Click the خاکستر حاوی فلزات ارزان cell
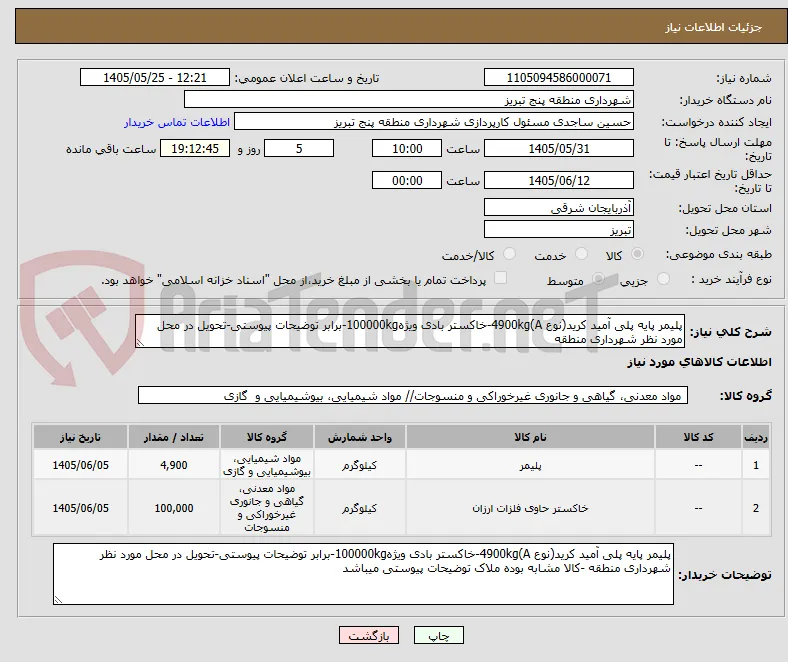This screenshot has height=662, width=788. click(530, 508)
